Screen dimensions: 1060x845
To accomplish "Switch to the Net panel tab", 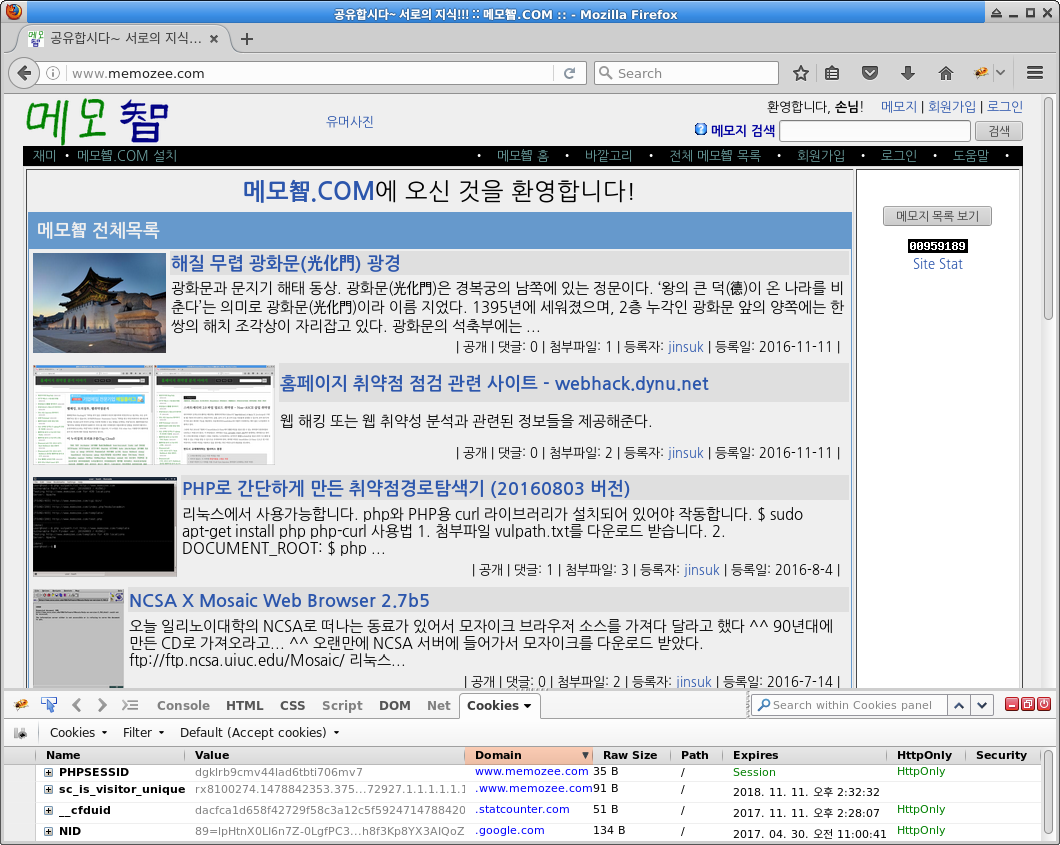I will (439, 705).
